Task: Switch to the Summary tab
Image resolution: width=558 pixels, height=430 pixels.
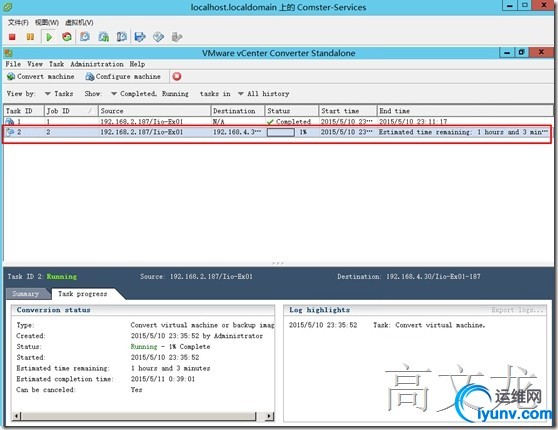Action: (x=26, y=294)
